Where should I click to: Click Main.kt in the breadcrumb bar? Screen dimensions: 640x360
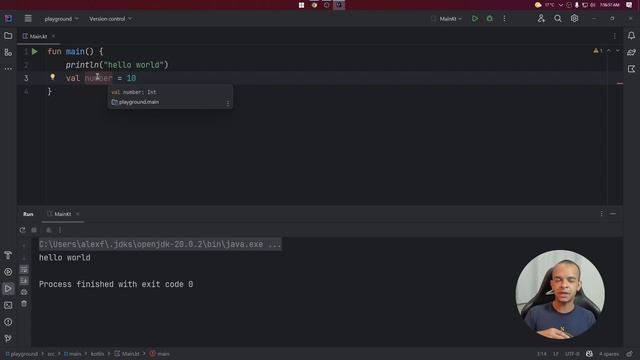click(127, 354)
